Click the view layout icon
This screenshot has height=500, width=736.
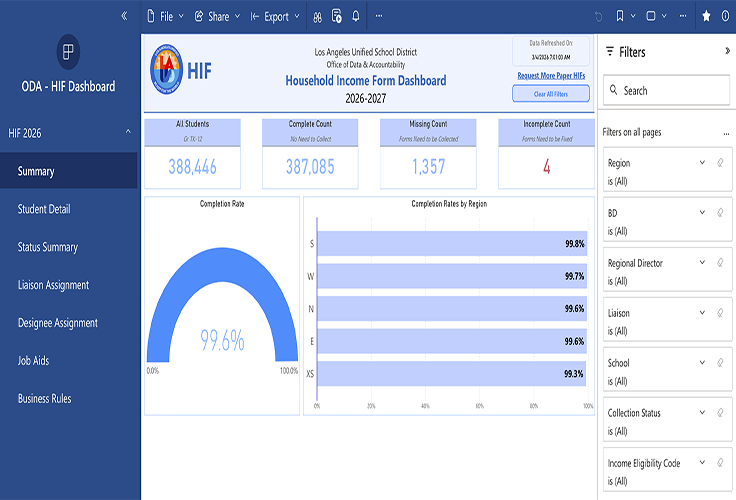point(651,16)
